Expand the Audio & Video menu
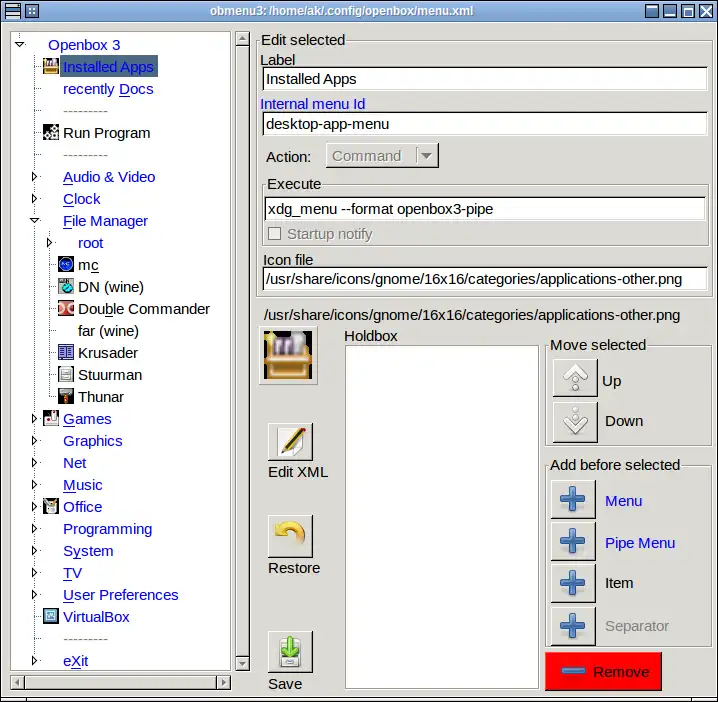The width and height of the screenshot is (718, 702). (34, 176)
